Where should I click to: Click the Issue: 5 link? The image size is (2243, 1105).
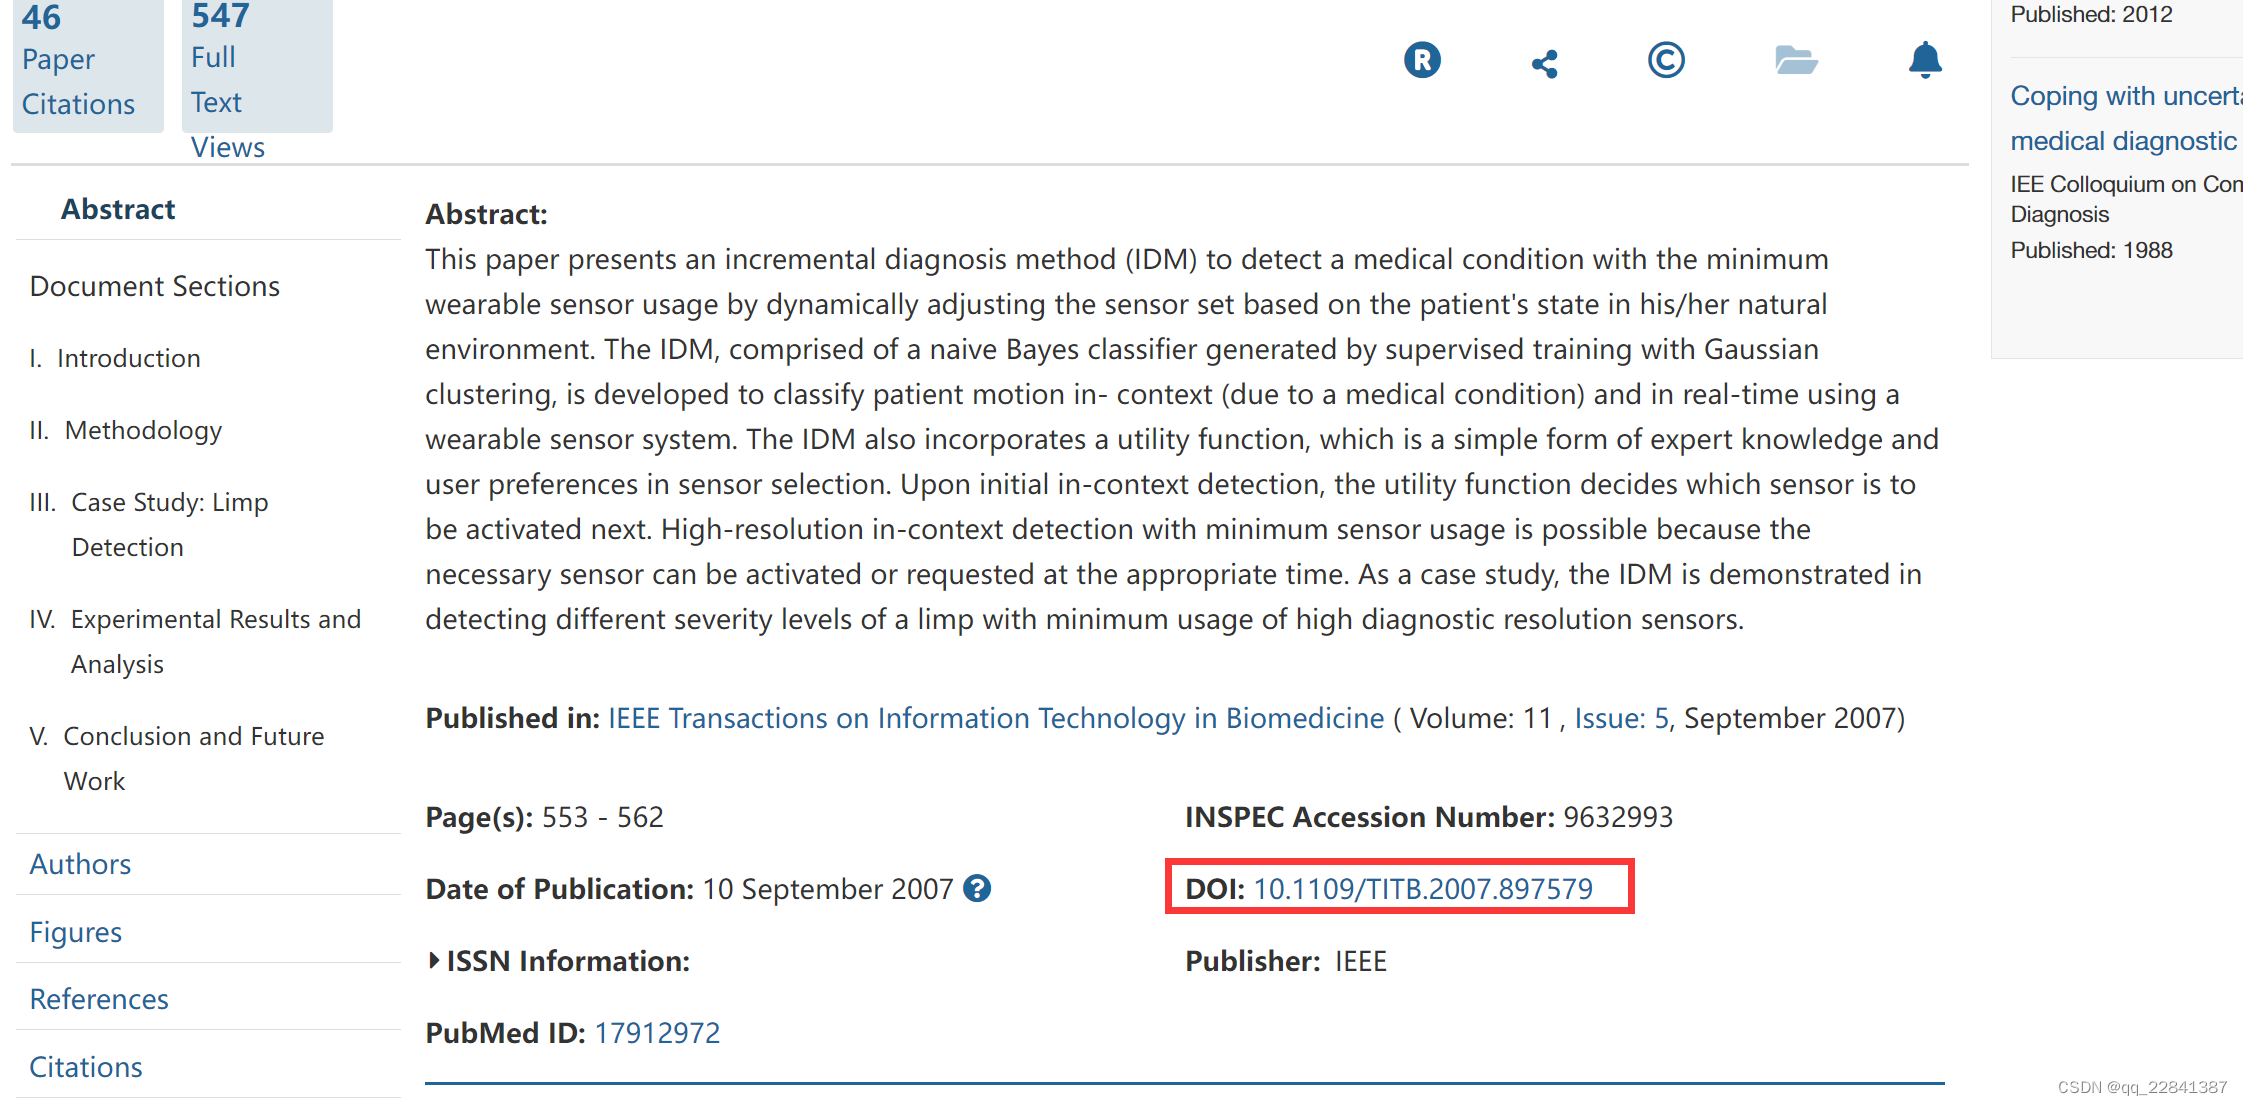click(1620, 718)
